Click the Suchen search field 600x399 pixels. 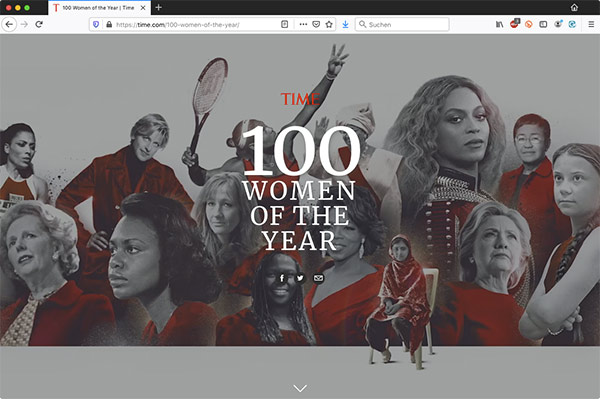(x=402, y=24)
